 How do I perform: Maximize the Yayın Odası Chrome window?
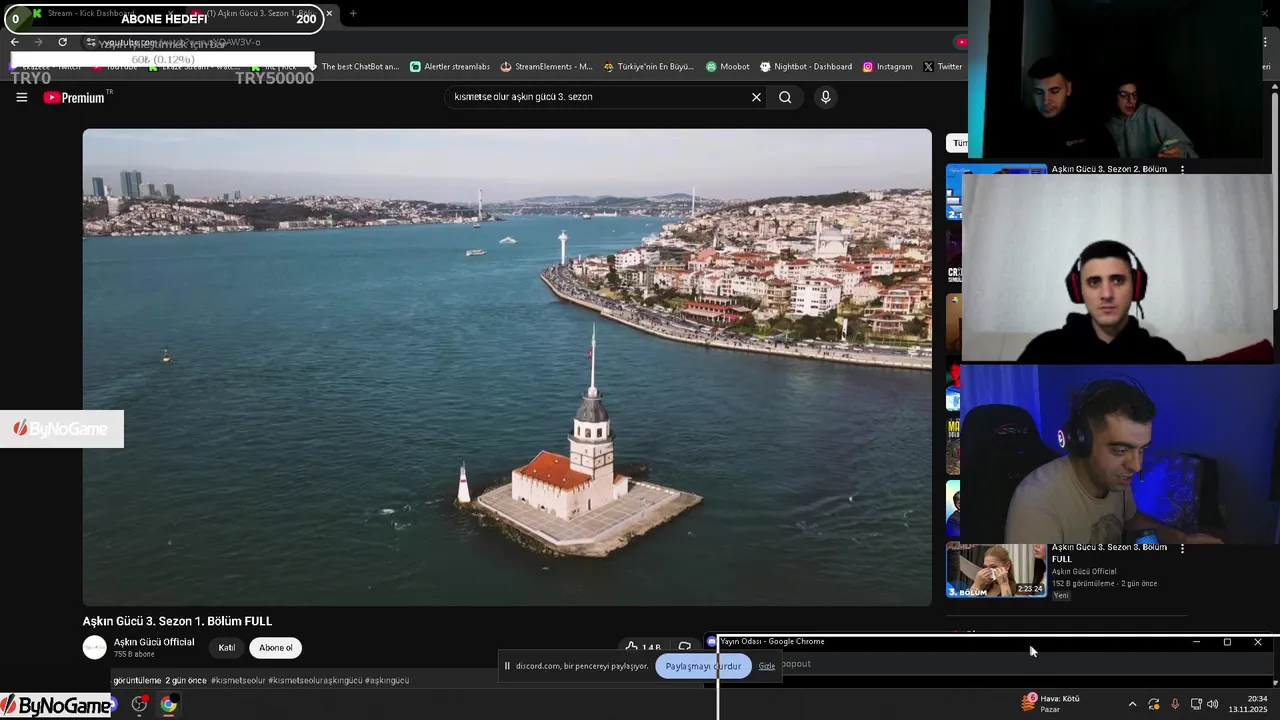click(1227, 642)
